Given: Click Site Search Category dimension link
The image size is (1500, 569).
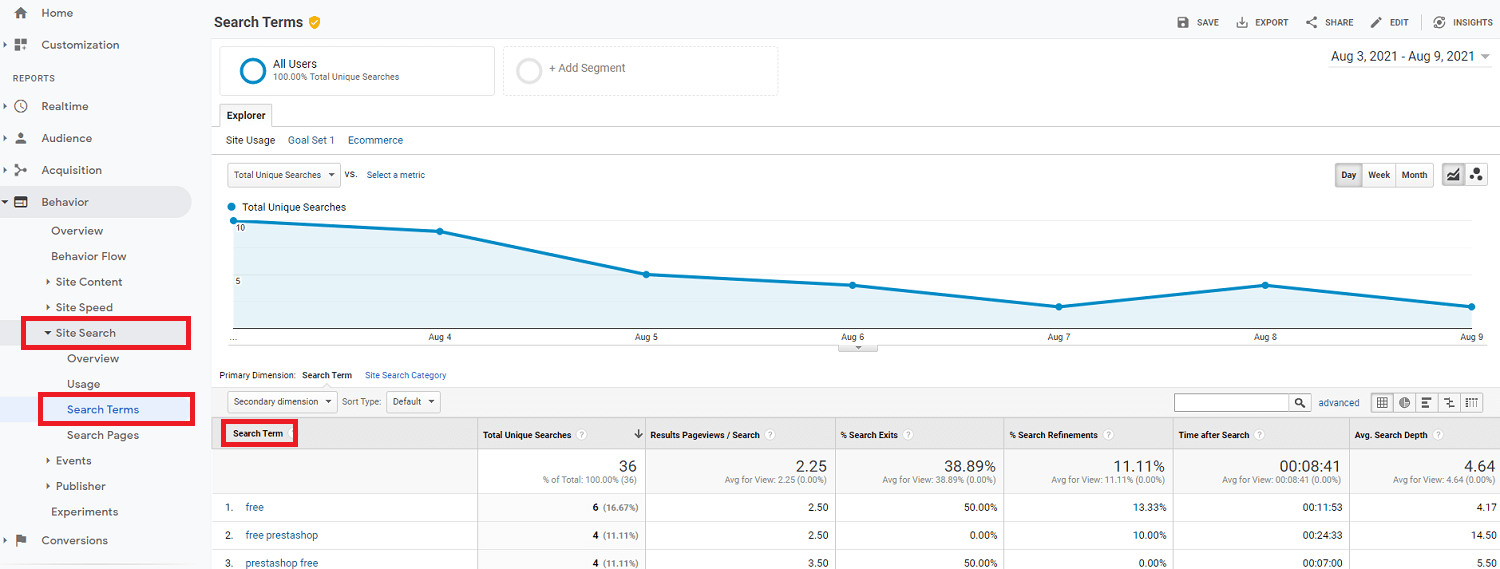Looking at the screenshot, I should pos(405,376).
